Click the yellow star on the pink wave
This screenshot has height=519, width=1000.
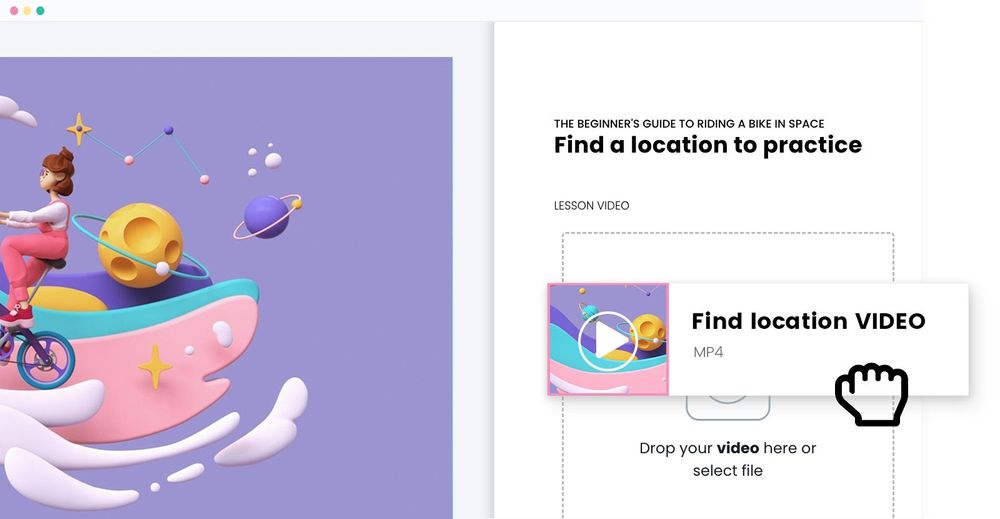(x=155, y=367)
